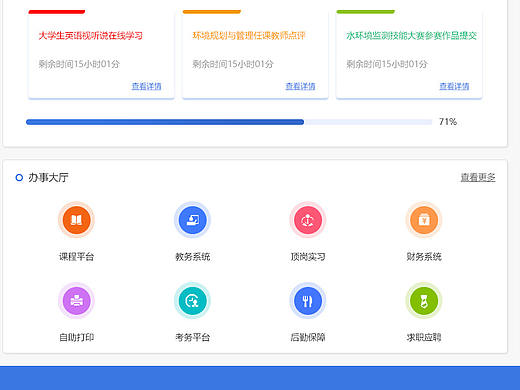
Task: Click 查看详情 on 环境规划与管理 card
Action: click(x=300, y=86)
